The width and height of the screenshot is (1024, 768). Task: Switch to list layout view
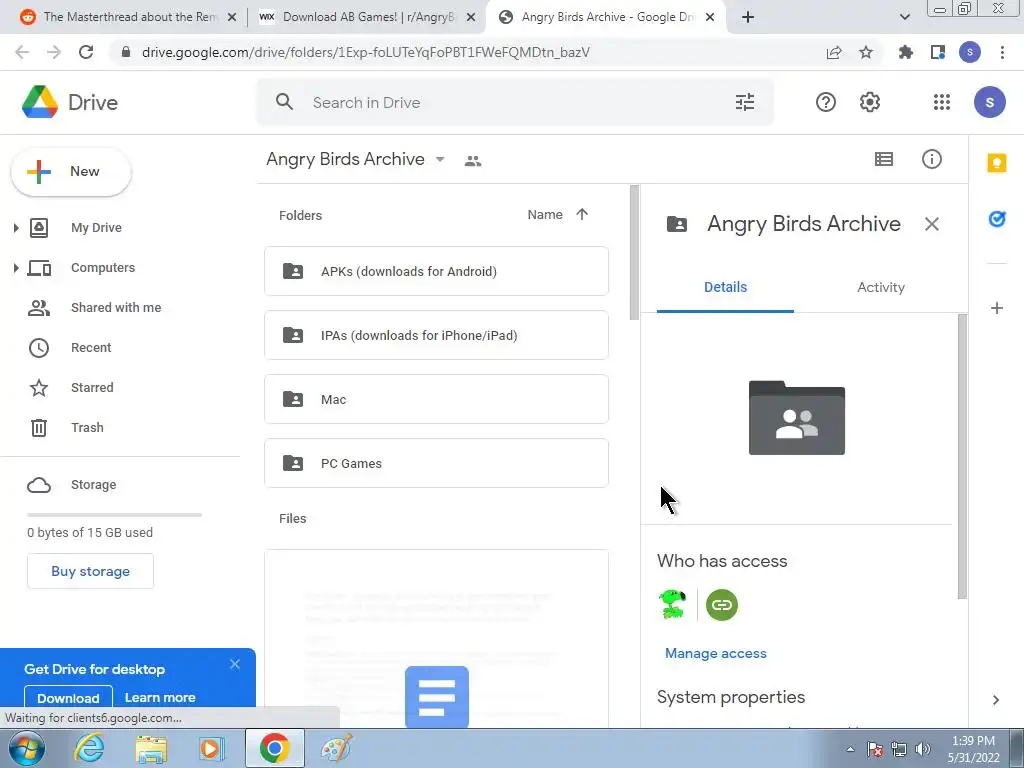[884, 159]
